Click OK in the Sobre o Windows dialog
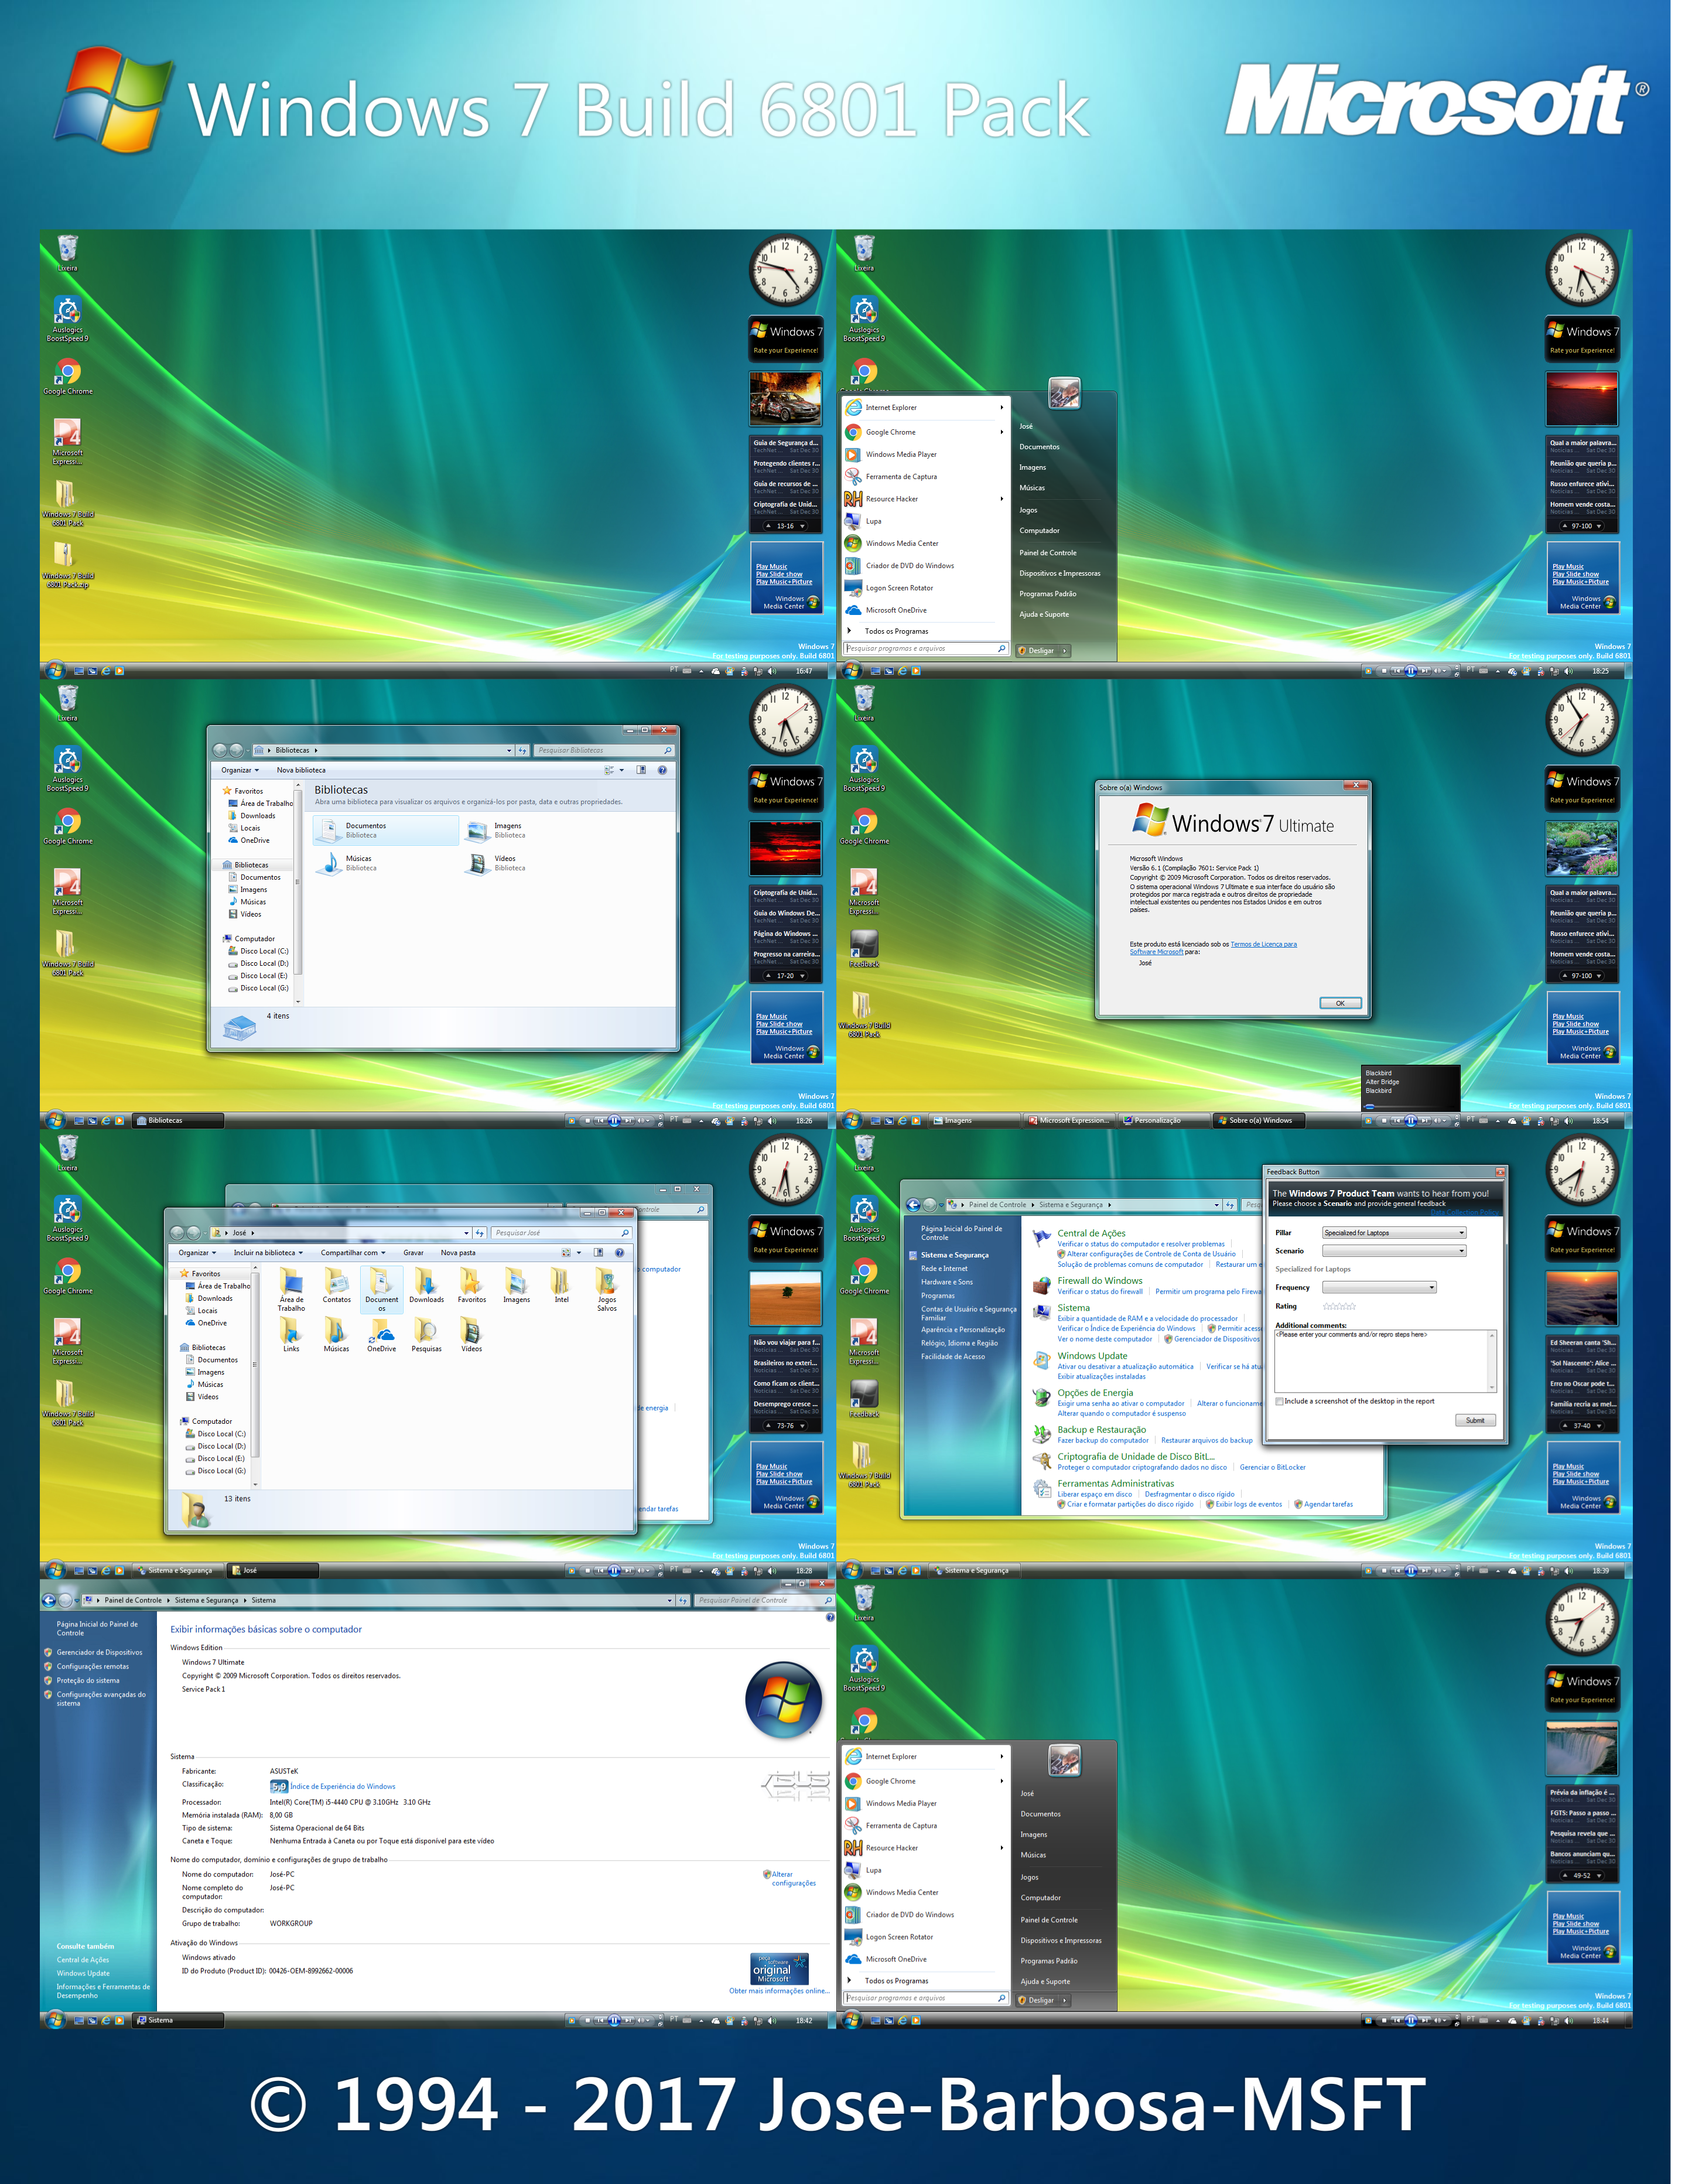Screen dimensions: 1685x2184 [1340, 1003]
